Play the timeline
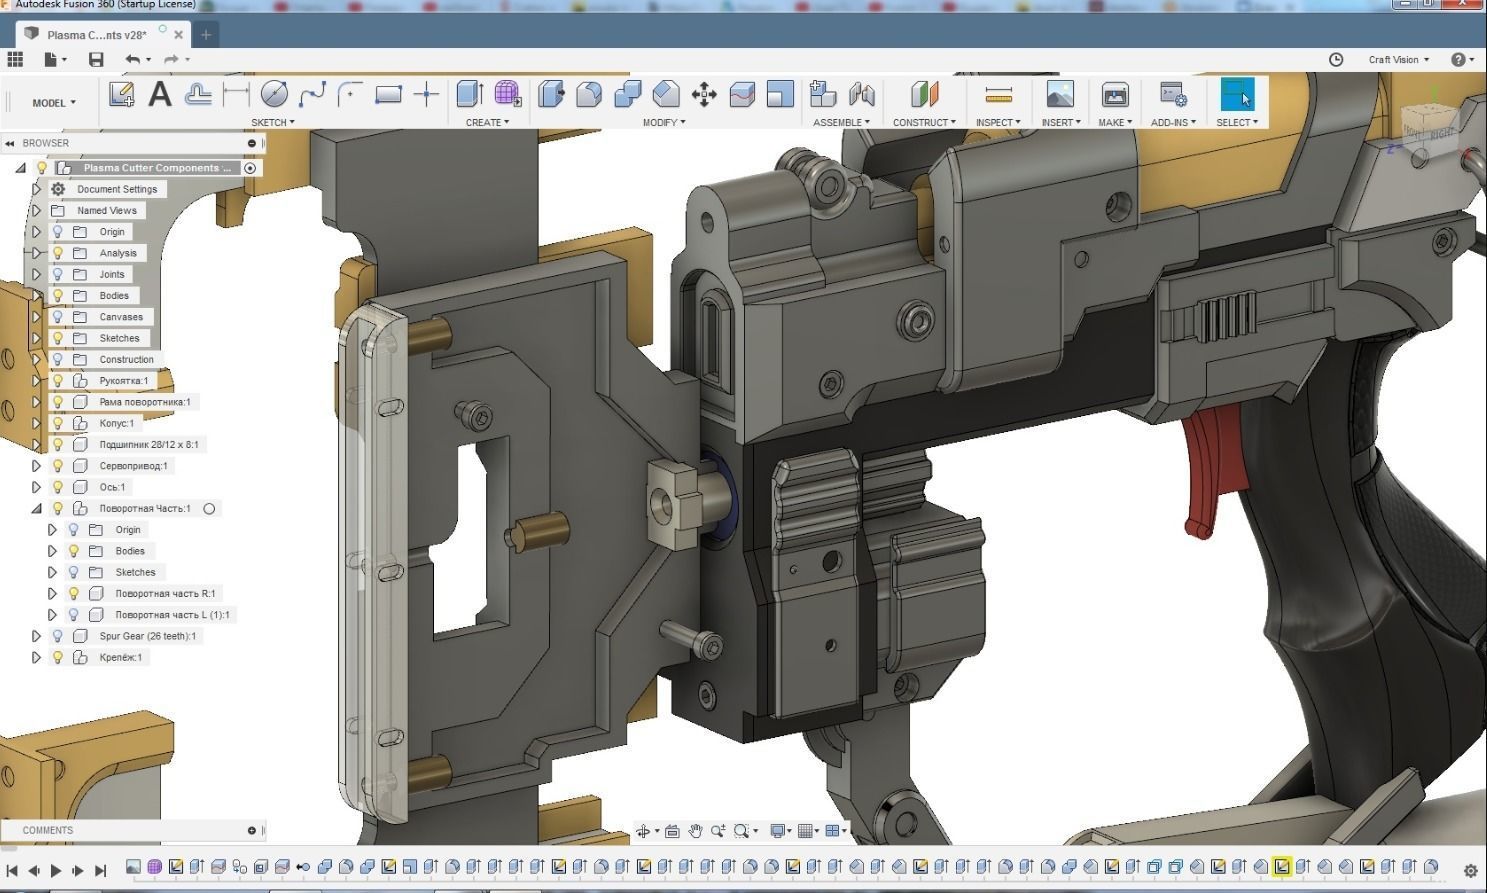Image resolution: width=1487 pixels, height=893 pixels. coord(56,871)
